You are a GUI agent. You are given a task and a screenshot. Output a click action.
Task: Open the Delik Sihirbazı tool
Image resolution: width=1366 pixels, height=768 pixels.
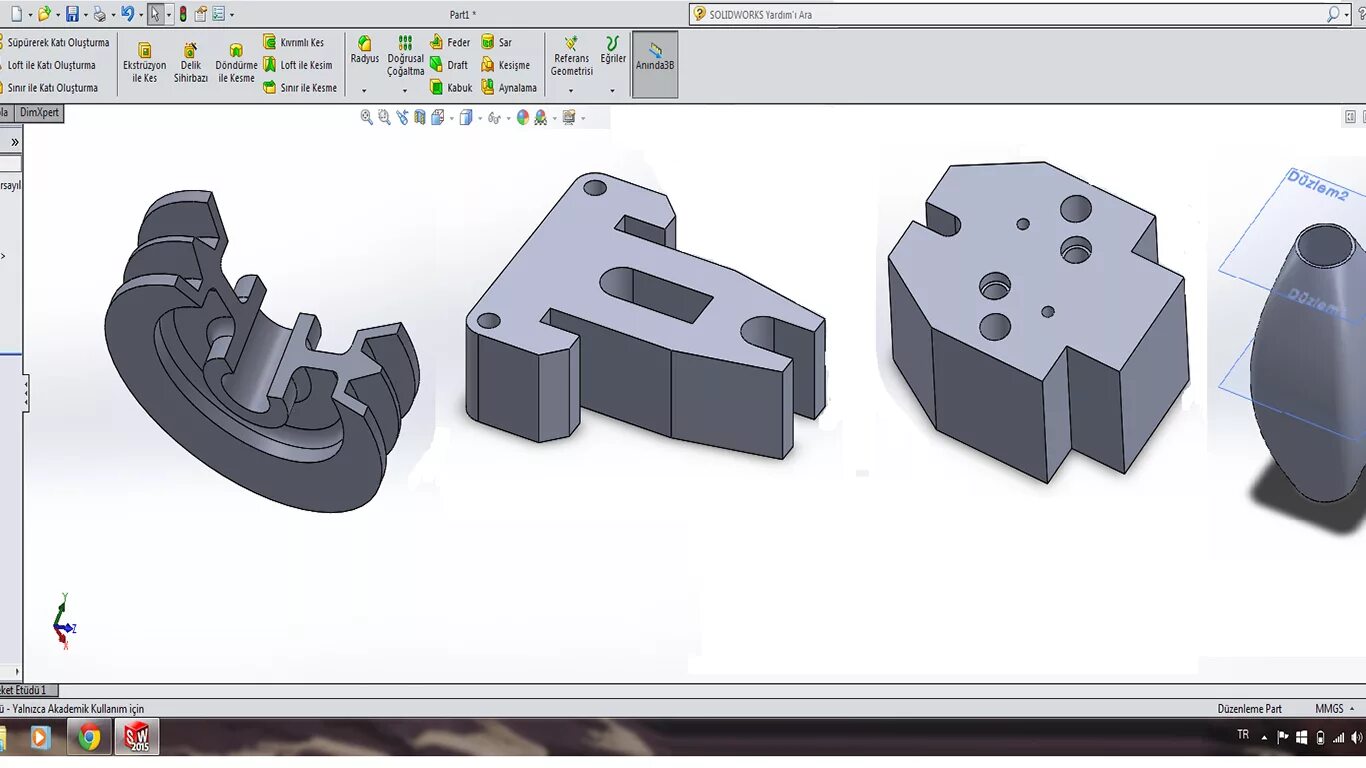click(191, 63)
